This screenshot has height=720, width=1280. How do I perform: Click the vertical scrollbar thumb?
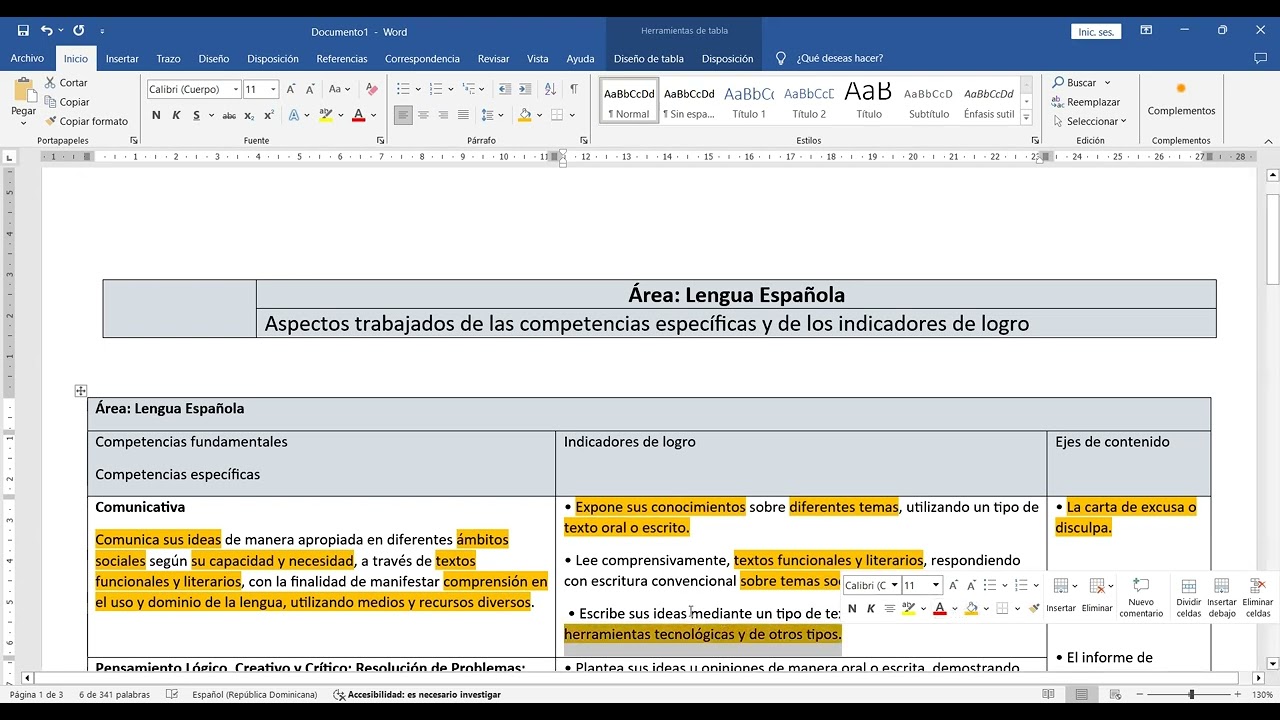[x=1273, y=237]
